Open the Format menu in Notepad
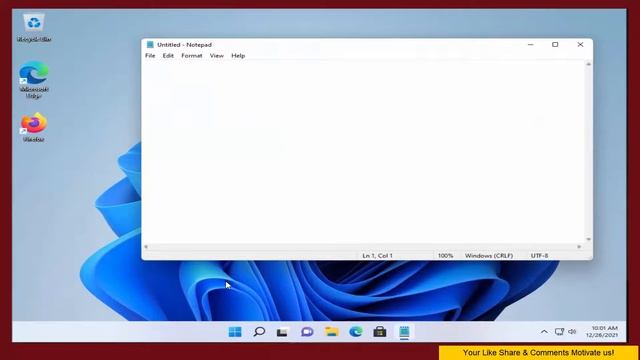This screenshot has width=640, height=360. pyautogui.click(x=192, y=56)
